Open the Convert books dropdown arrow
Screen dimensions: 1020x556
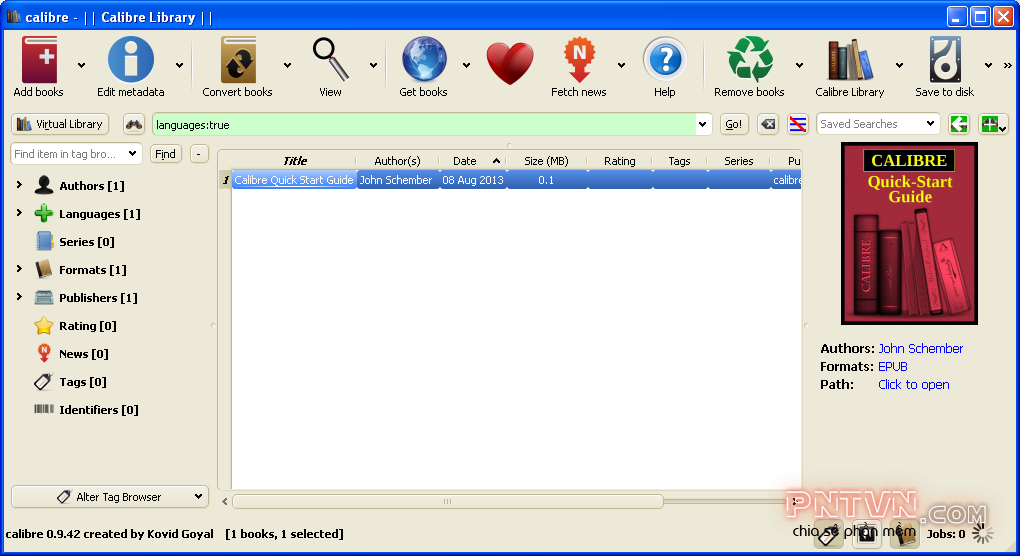[x=287, y=65]
